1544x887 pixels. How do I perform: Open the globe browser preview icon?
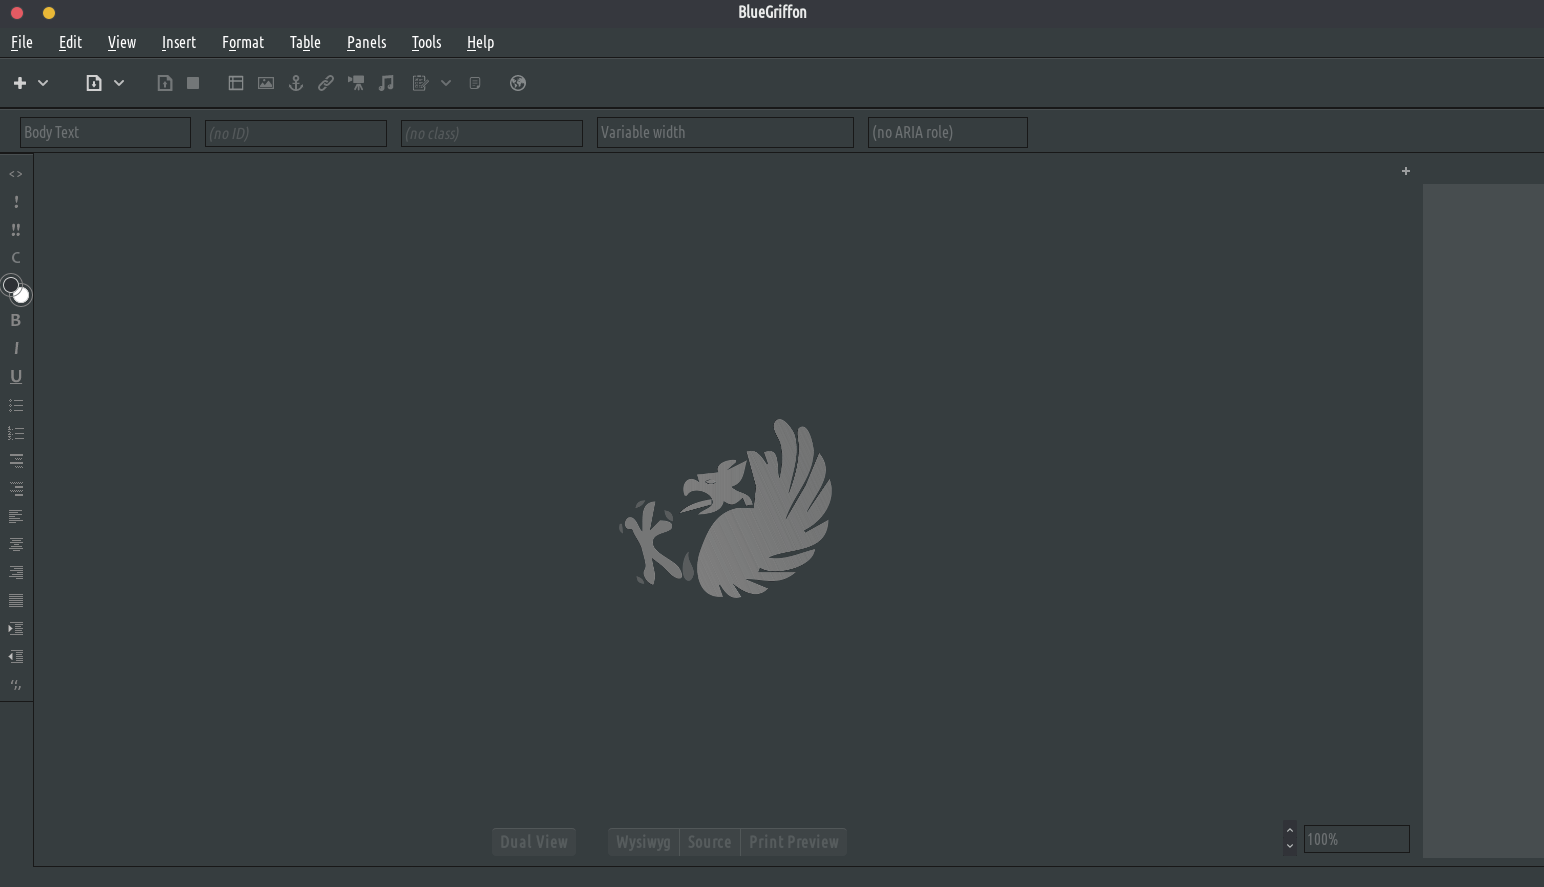pyautogui.click(x=517, y=84)
